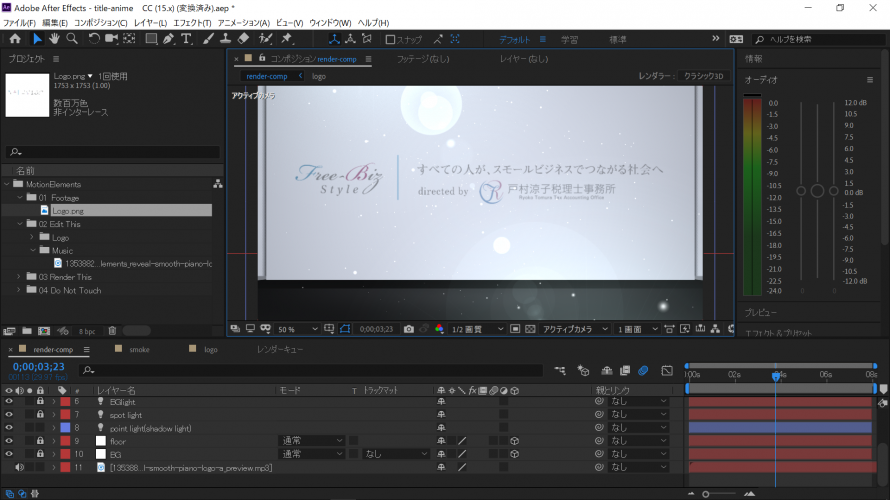Open channel display RGB color icon
The width and height of the screenshot is (890, 500).
click(x=439, y=329)
